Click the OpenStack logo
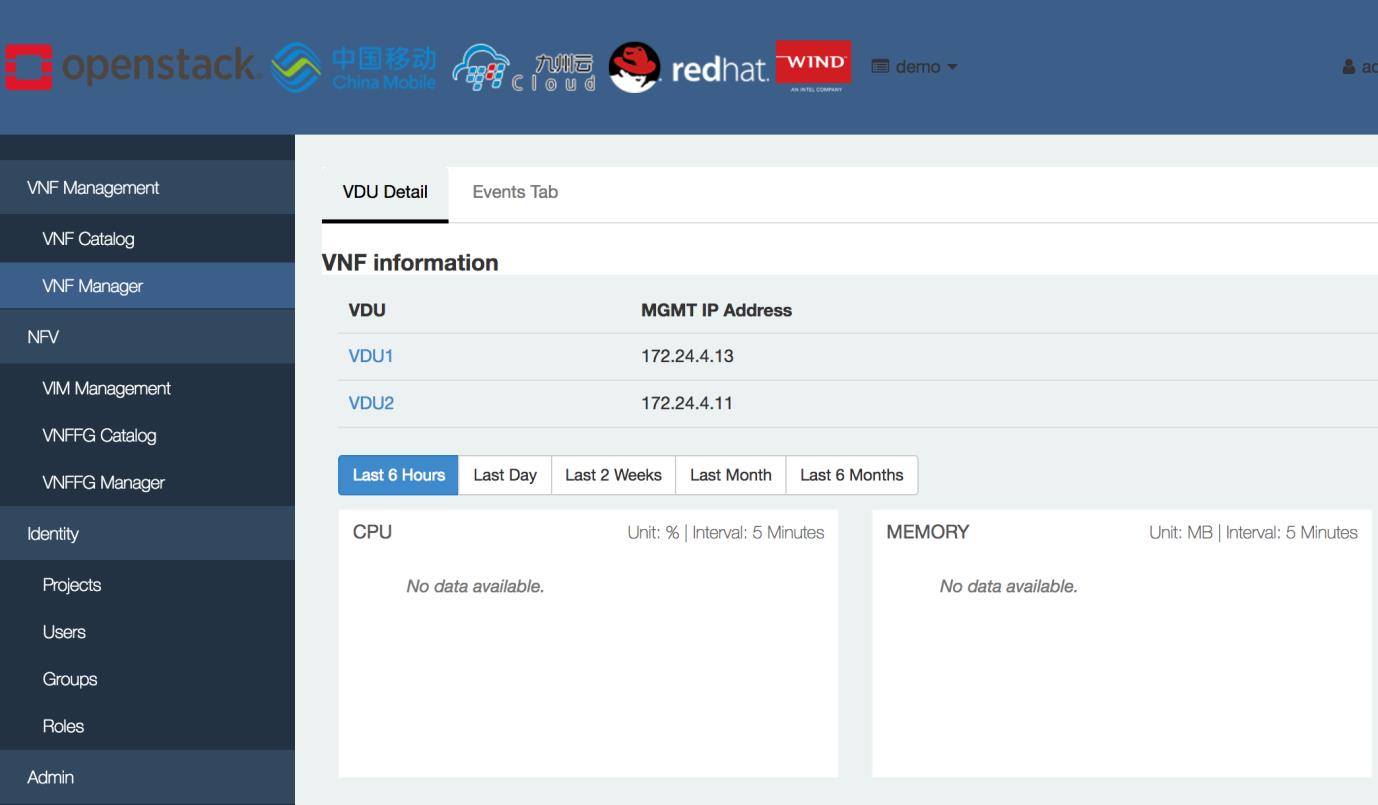Image resolution: width=1378 pixels, height=805 pixels. 132,65
